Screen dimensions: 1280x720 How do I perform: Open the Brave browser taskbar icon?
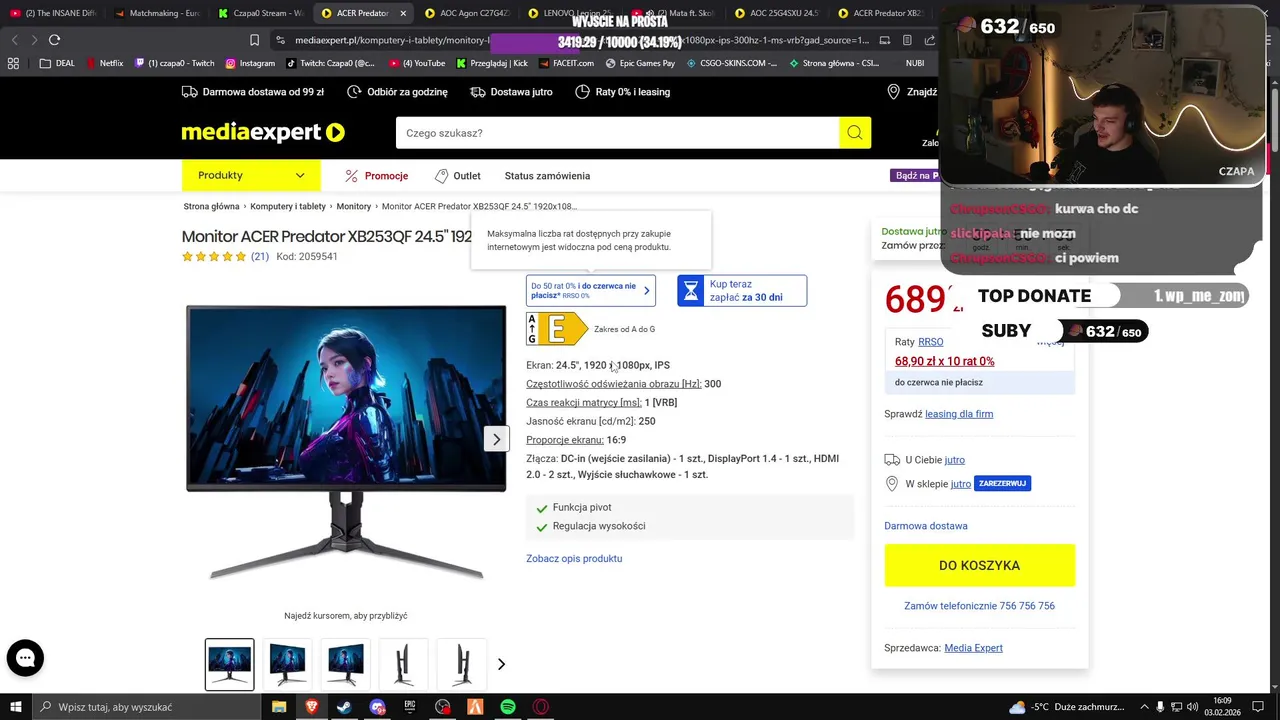click(x=311, y=707)
